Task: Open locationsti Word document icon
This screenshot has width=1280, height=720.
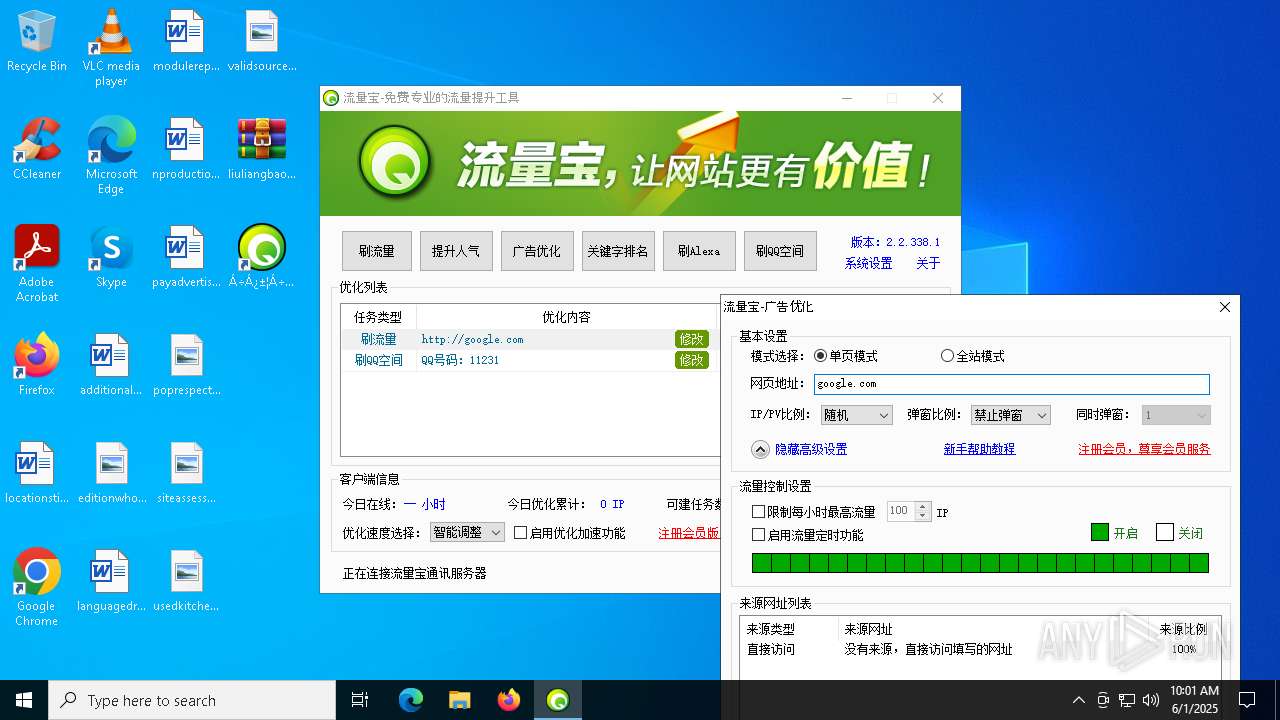Action: pyautogui.click(x=37, y=472)
